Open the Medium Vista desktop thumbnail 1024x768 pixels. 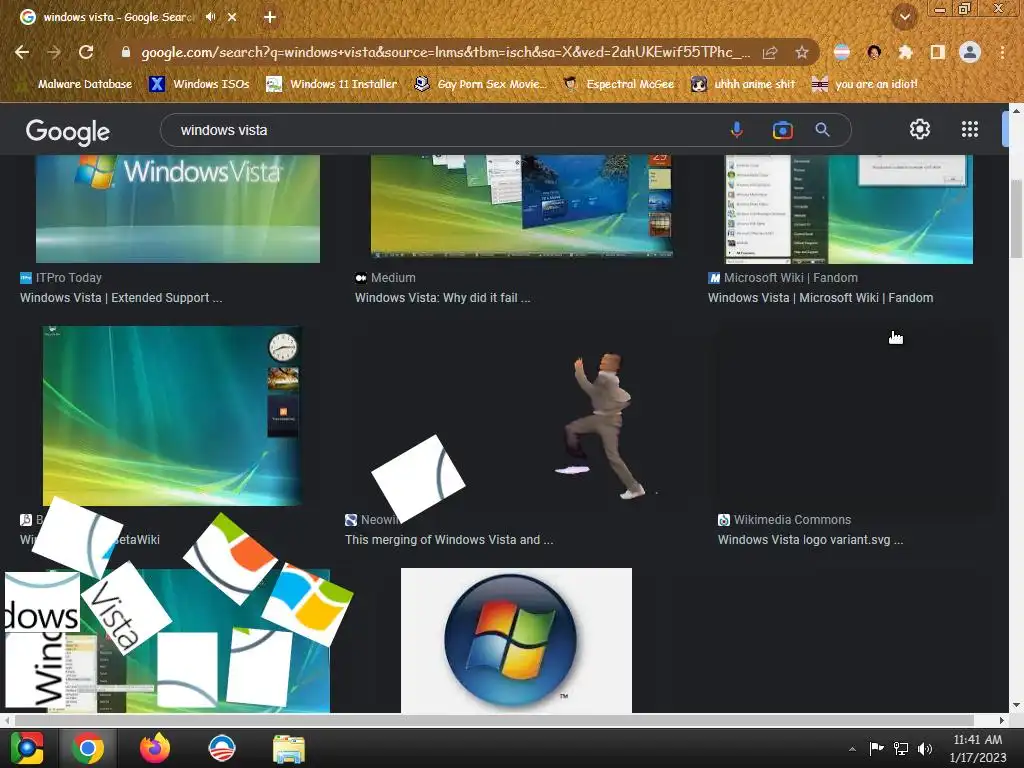point(522,206)
